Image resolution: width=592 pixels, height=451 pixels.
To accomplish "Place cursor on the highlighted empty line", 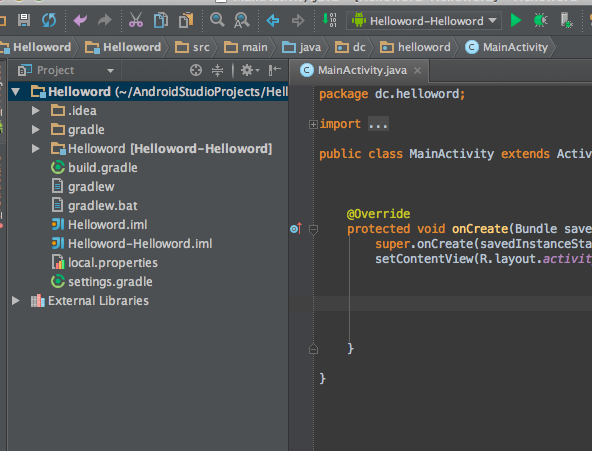I will point(453,303).
